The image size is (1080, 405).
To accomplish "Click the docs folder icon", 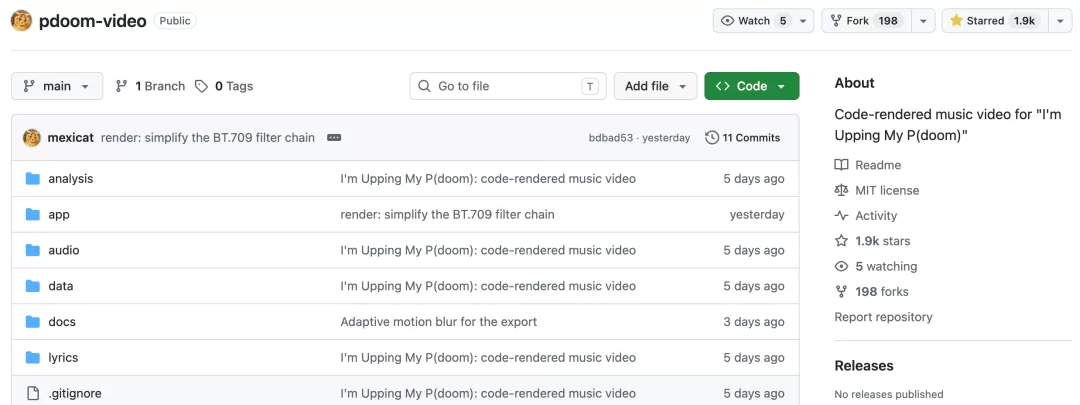I will [32, 322].
